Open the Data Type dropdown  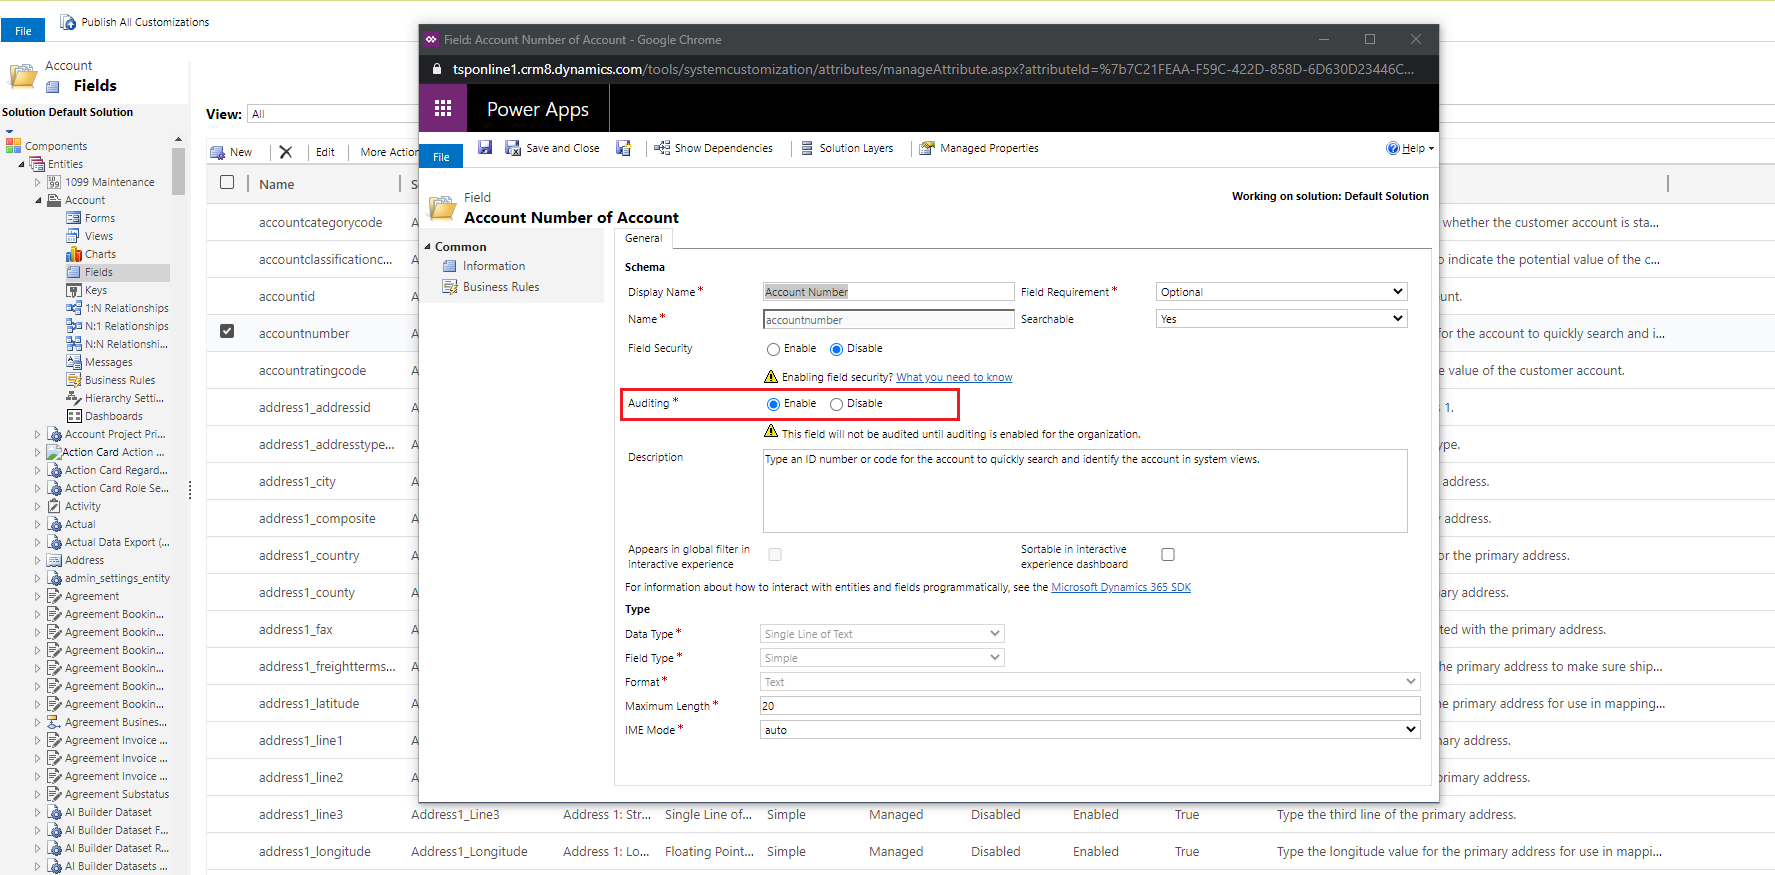882,634
